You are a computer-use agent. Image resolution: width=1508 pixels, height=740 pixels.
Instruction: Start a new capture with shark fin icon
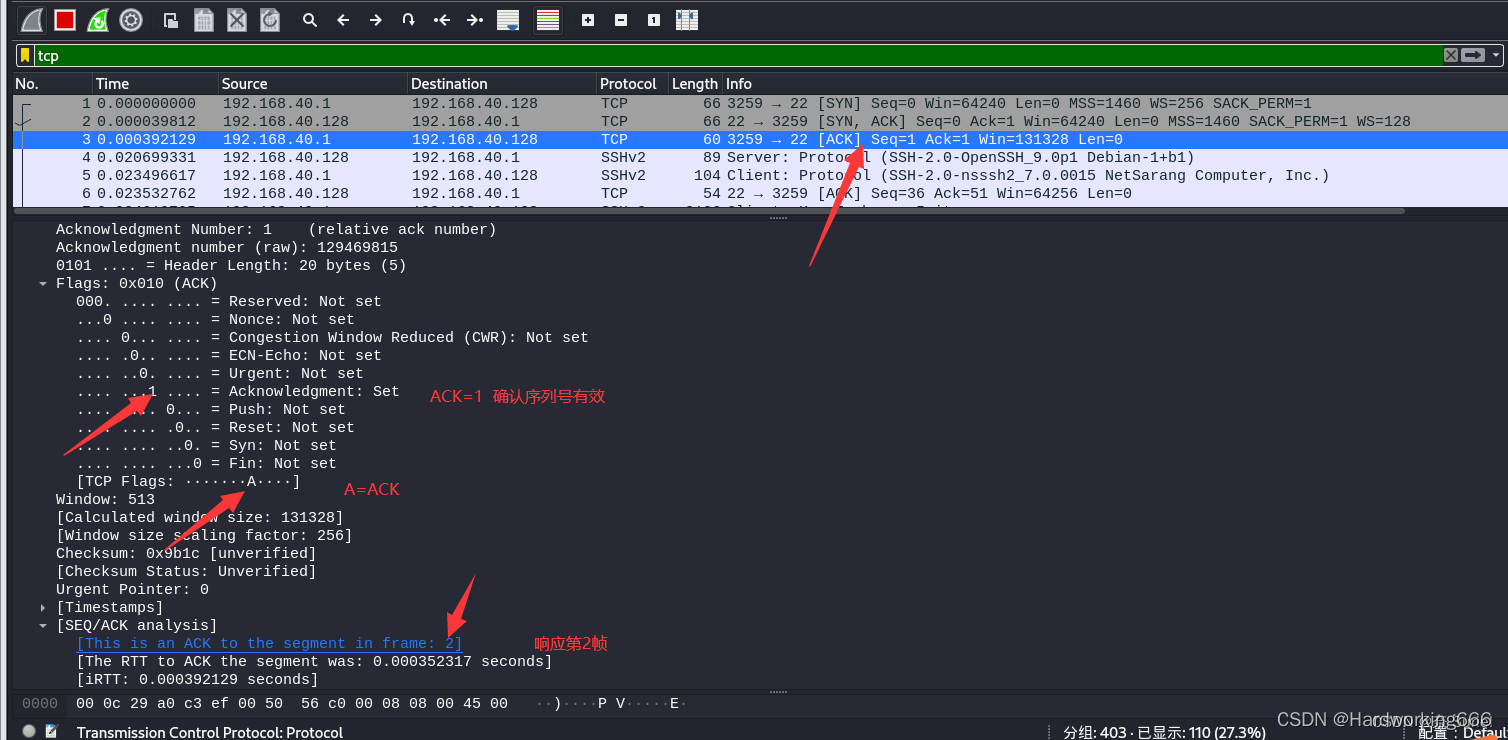(32, 20)
